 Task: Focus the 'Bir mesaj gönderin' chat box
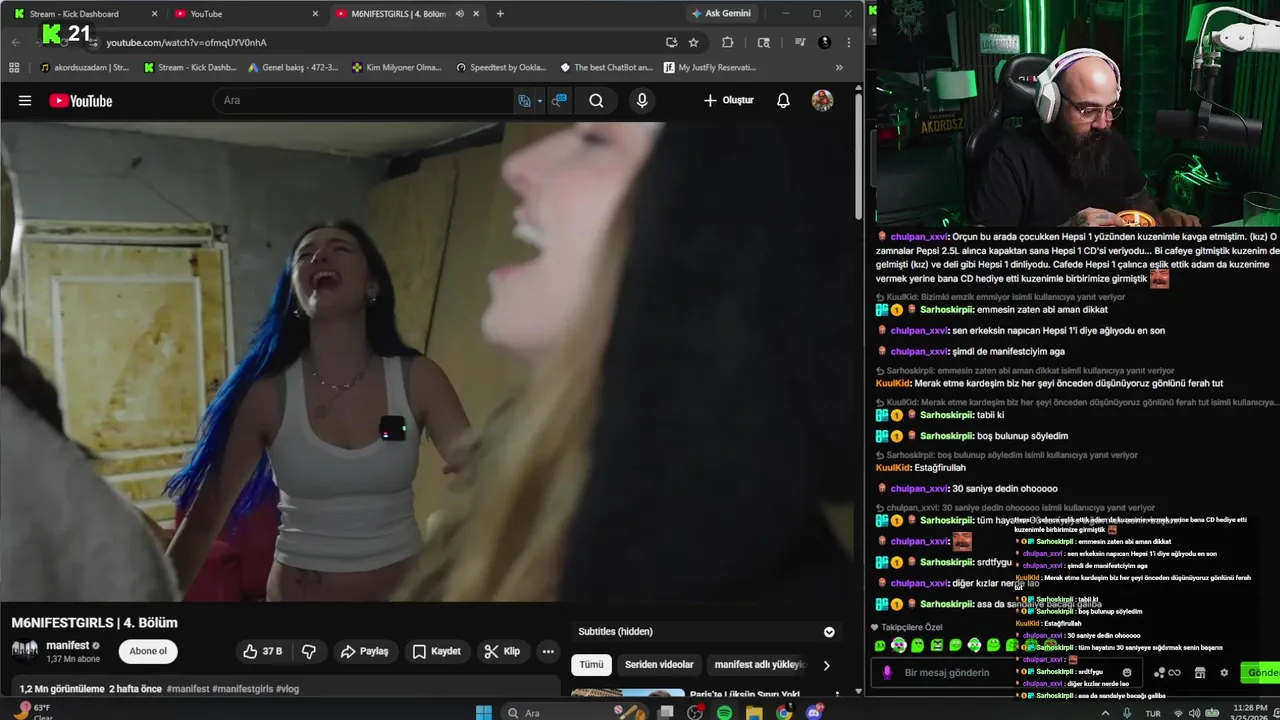coord(1005,672)
